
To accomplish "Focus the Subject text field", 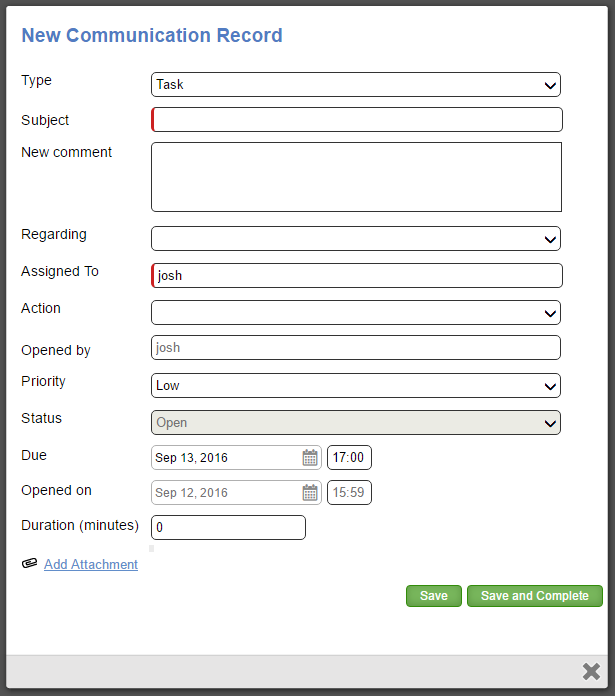I will (357, 120).
